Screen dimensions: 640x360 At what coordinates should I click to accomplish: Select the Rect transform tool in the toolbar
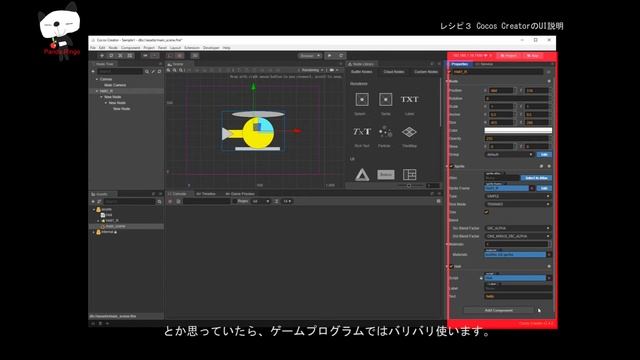coord(130,56)
